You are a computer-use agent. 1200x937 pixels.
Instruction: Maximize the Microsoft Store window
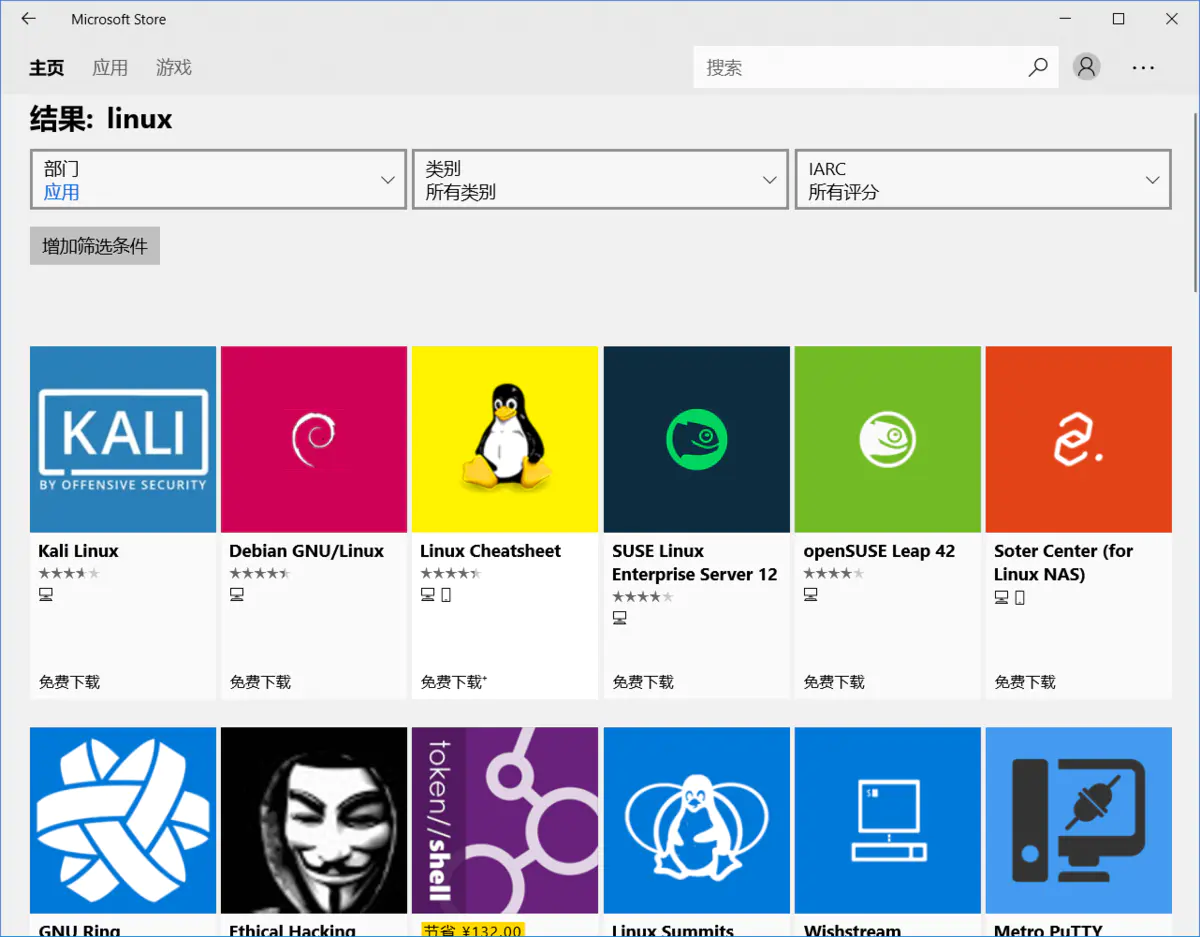(x=1119, y=19)
